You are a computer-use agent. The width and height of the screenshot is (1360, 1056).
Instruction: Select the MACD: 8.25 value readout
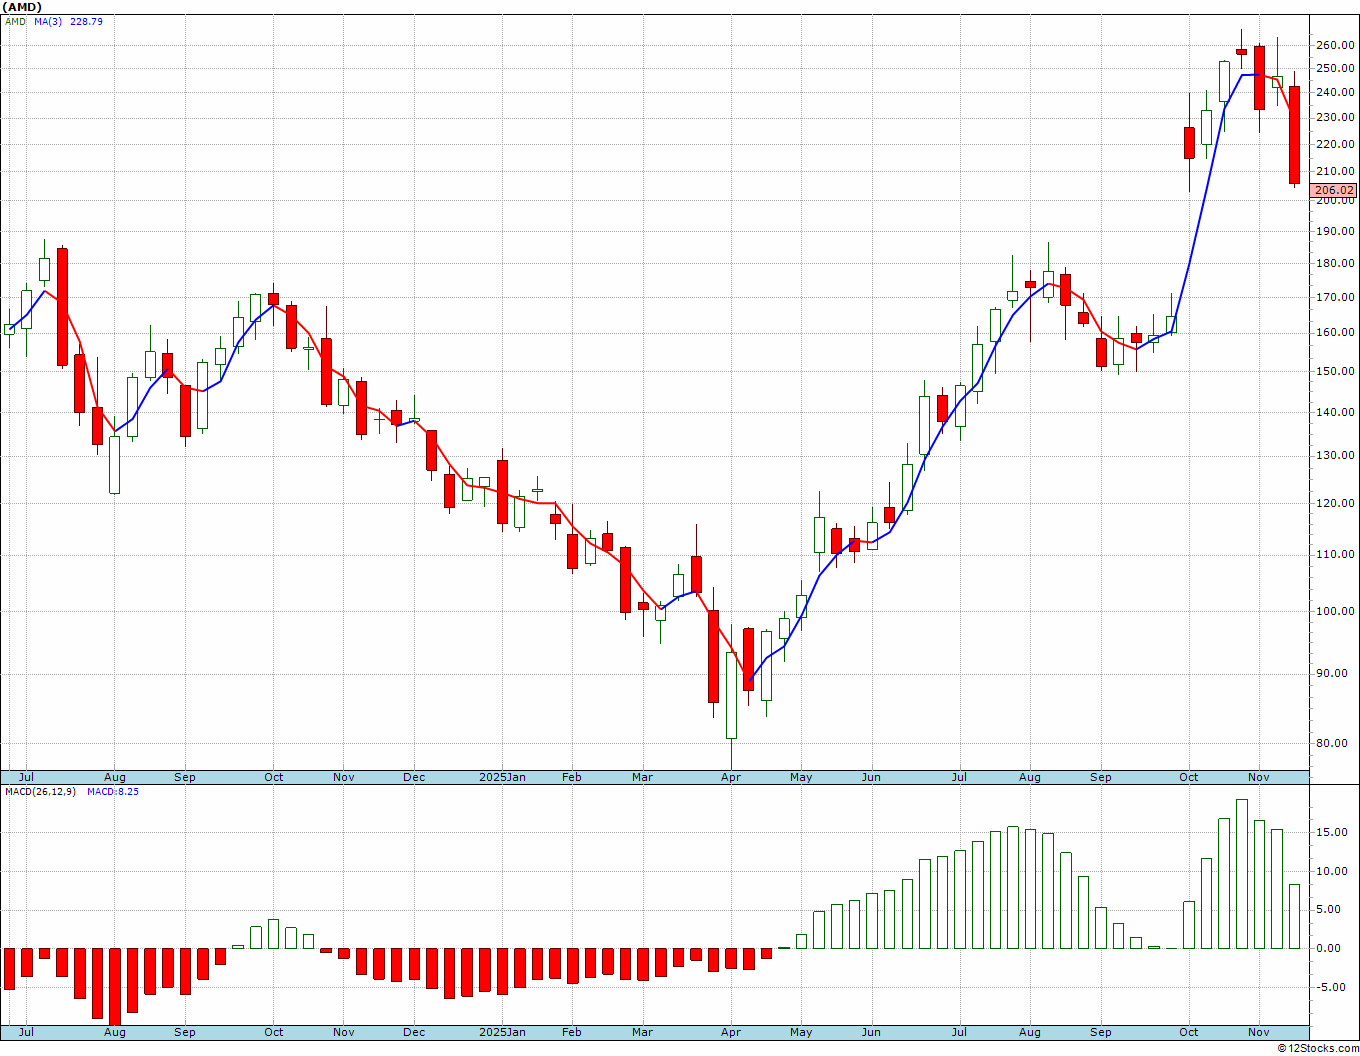[x=112, y=792]
